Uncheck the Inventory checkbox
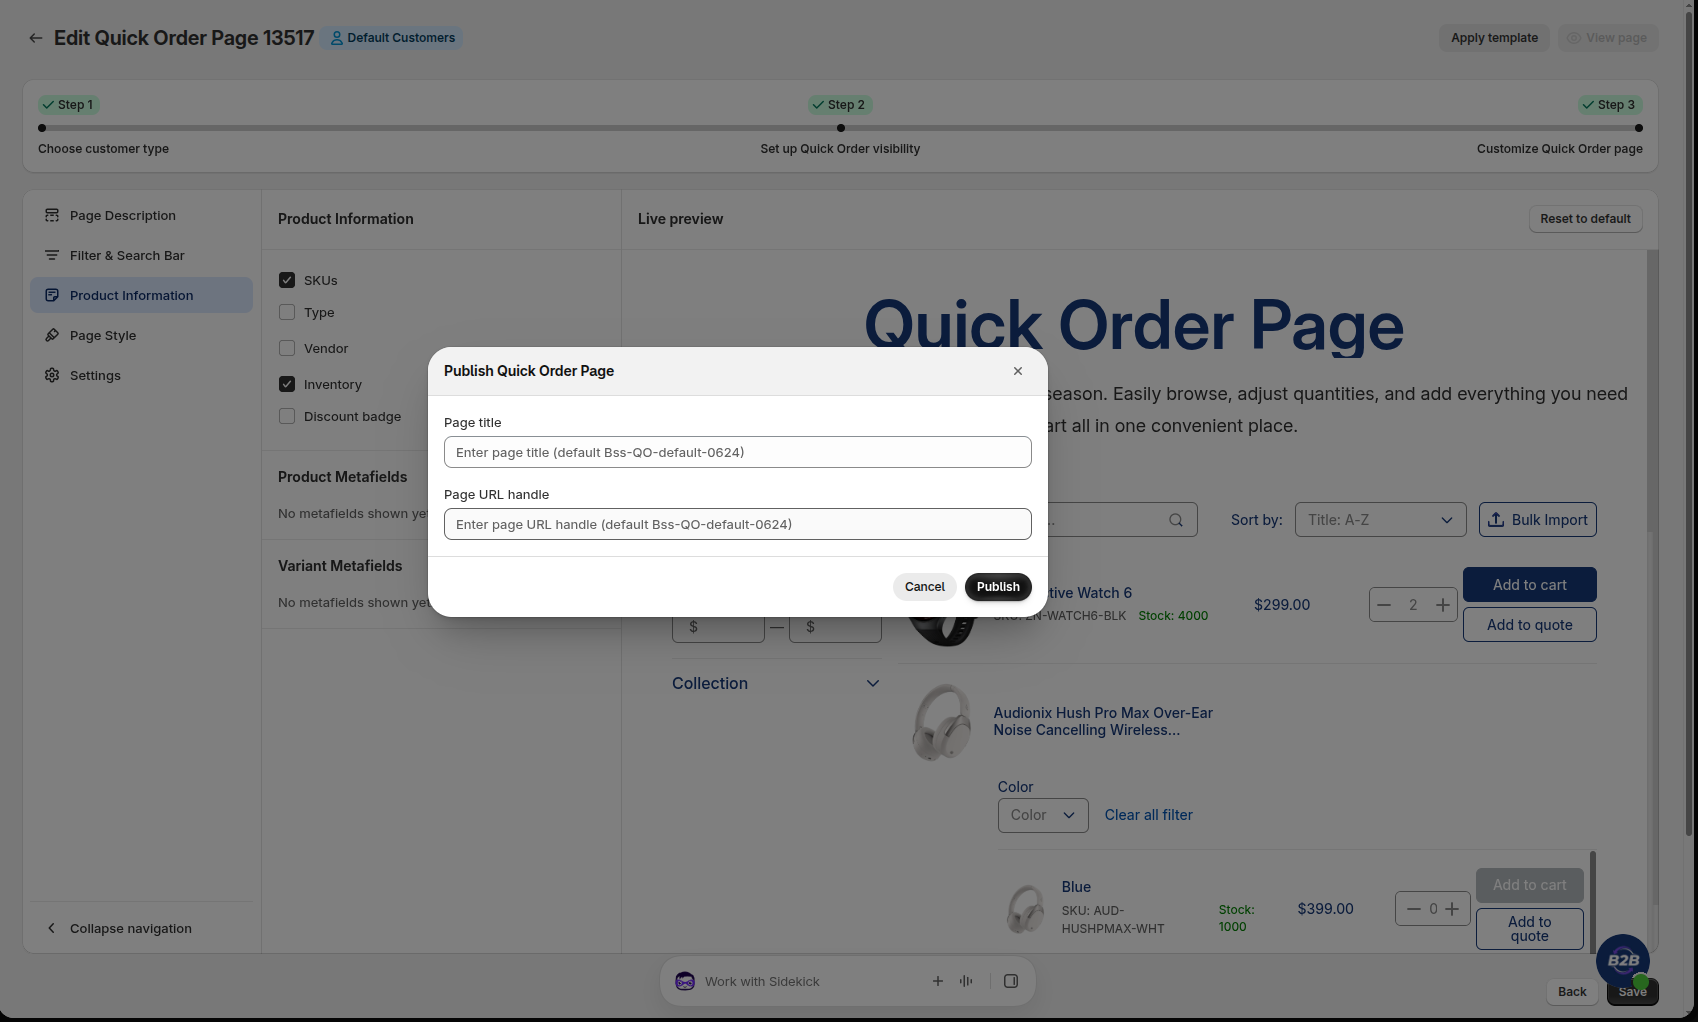Viewport: 1698px width, 1022px height. (287, 384)
